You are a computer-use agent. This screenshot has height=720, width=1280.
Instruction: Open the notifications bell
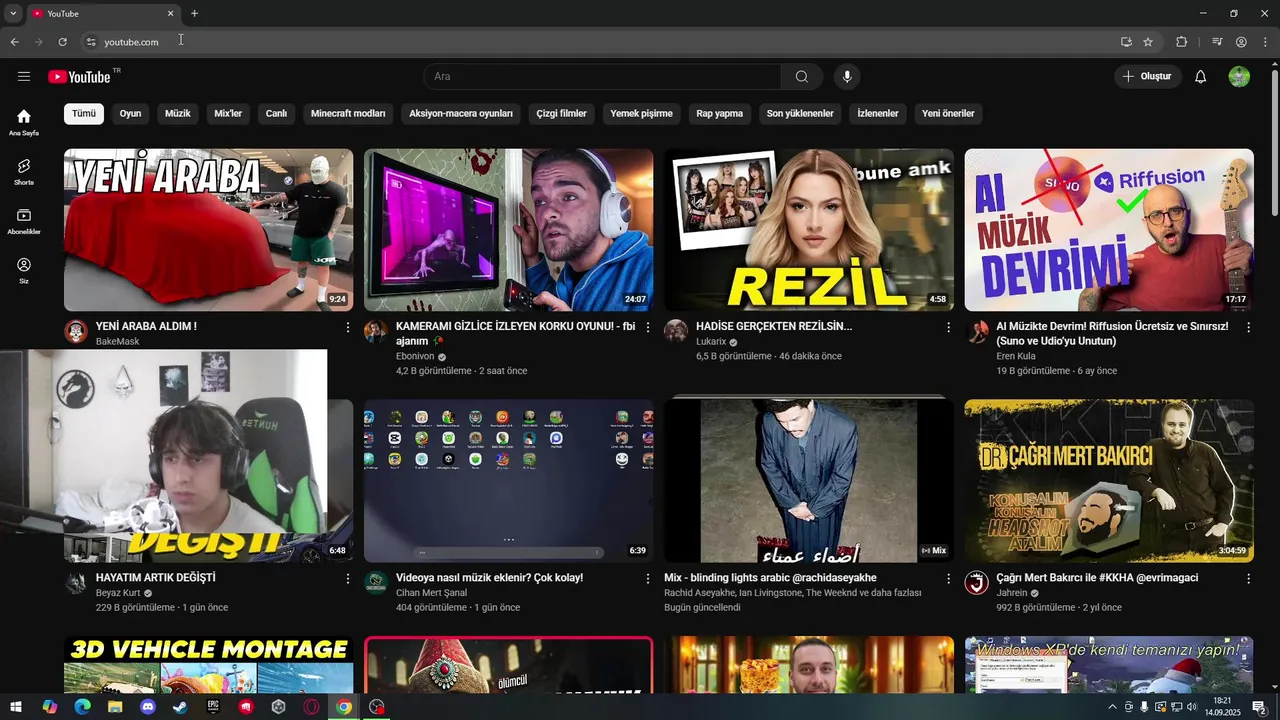[1201, 77]
